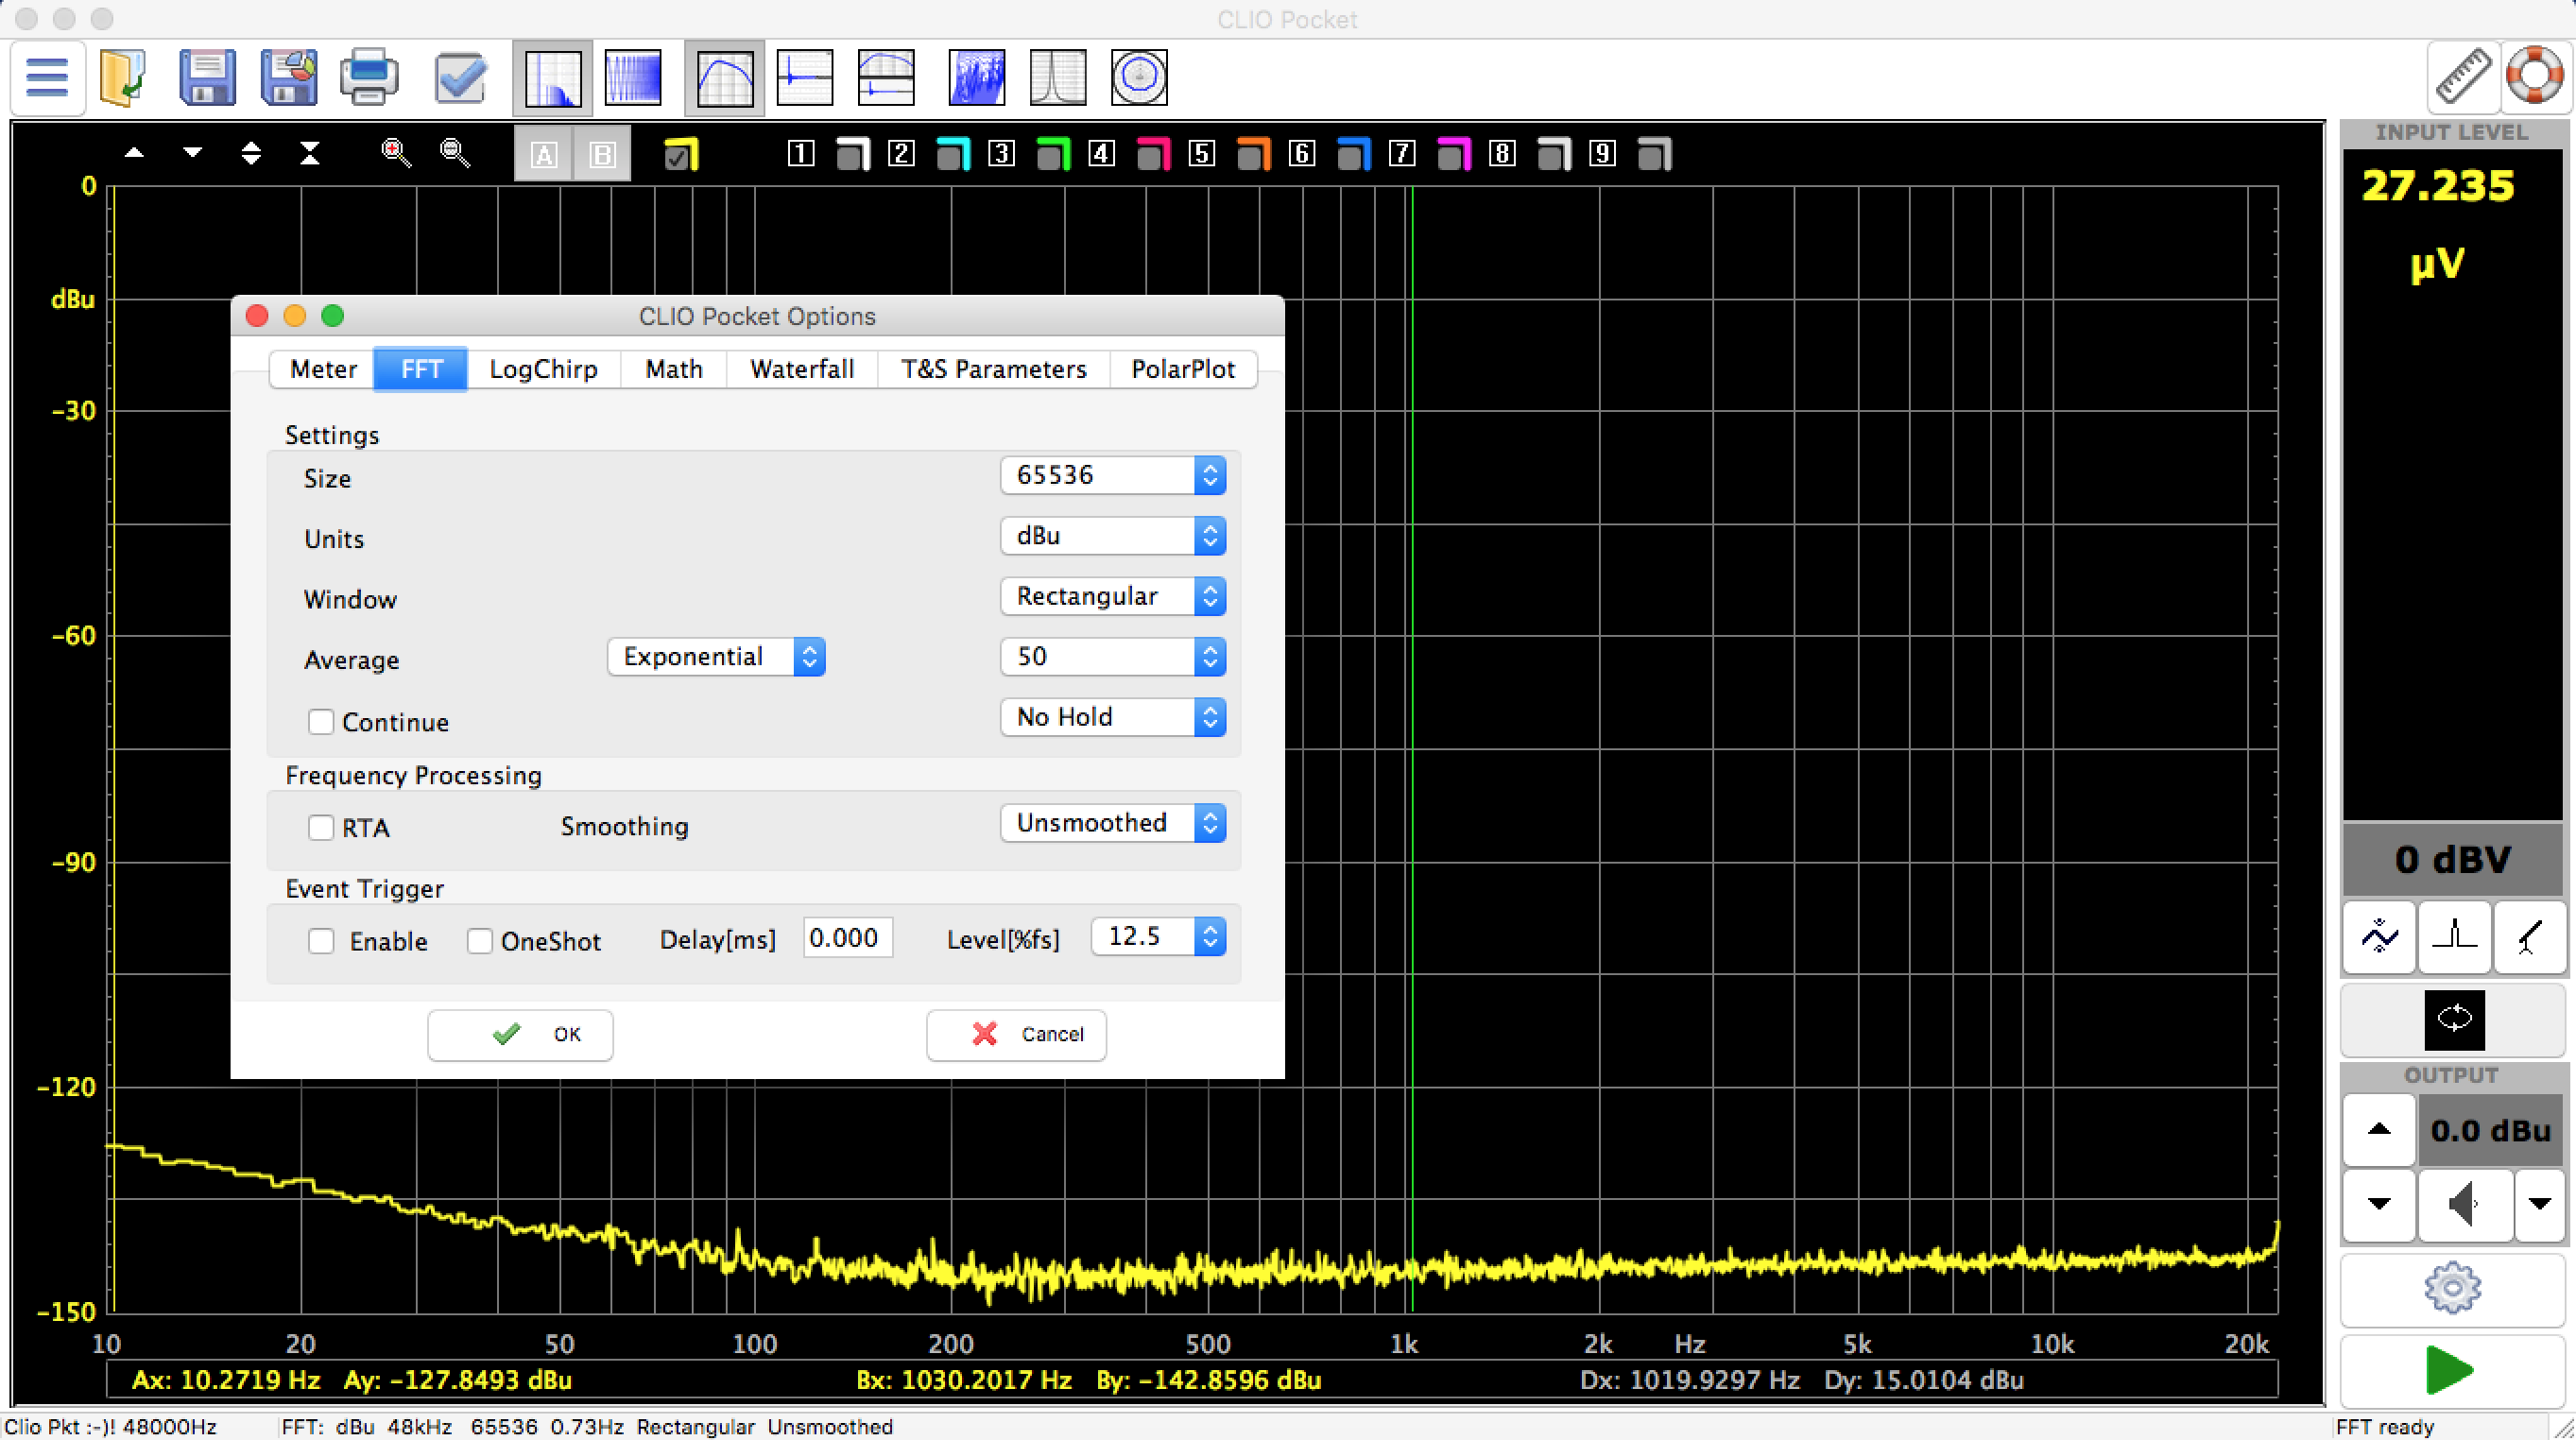Click the cyan overlay 2 color swatch
2576x1440 pixels.
(953, 155)
